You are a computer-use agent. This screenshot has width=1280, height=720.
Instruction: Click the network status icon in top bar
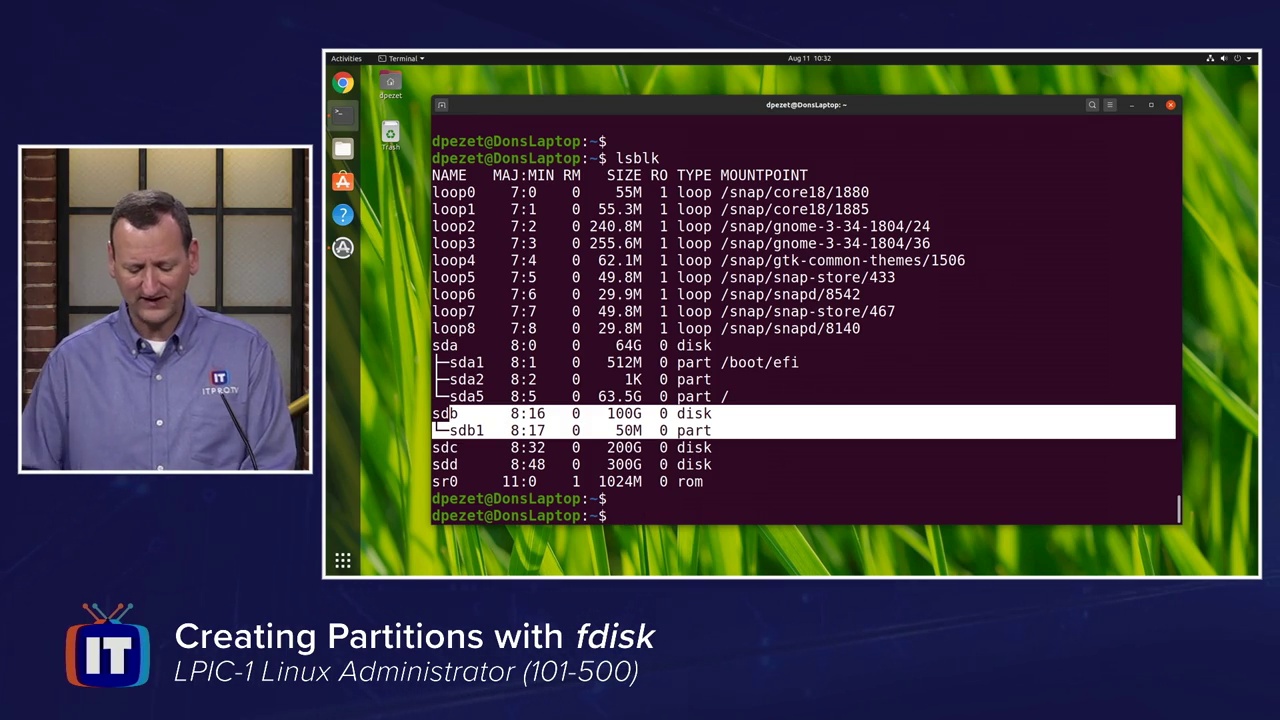point(1210,58)
